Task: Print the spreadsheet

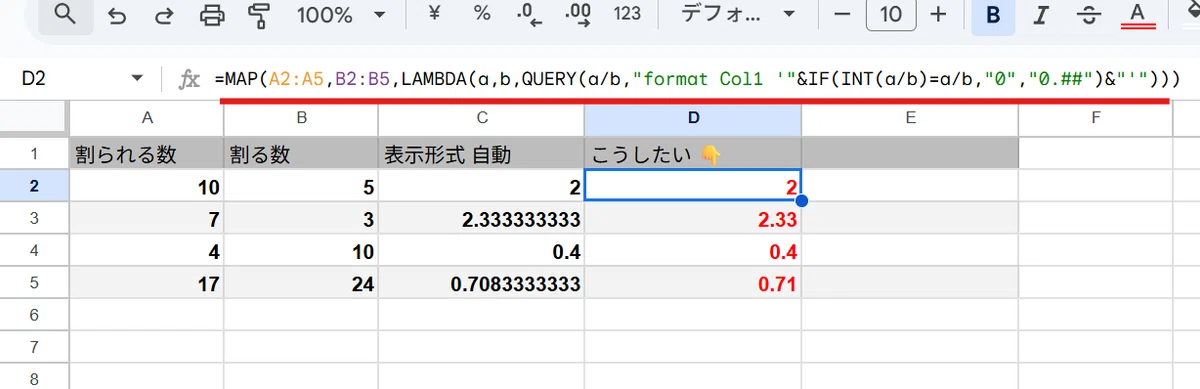Action: click(x=212, y=15)
